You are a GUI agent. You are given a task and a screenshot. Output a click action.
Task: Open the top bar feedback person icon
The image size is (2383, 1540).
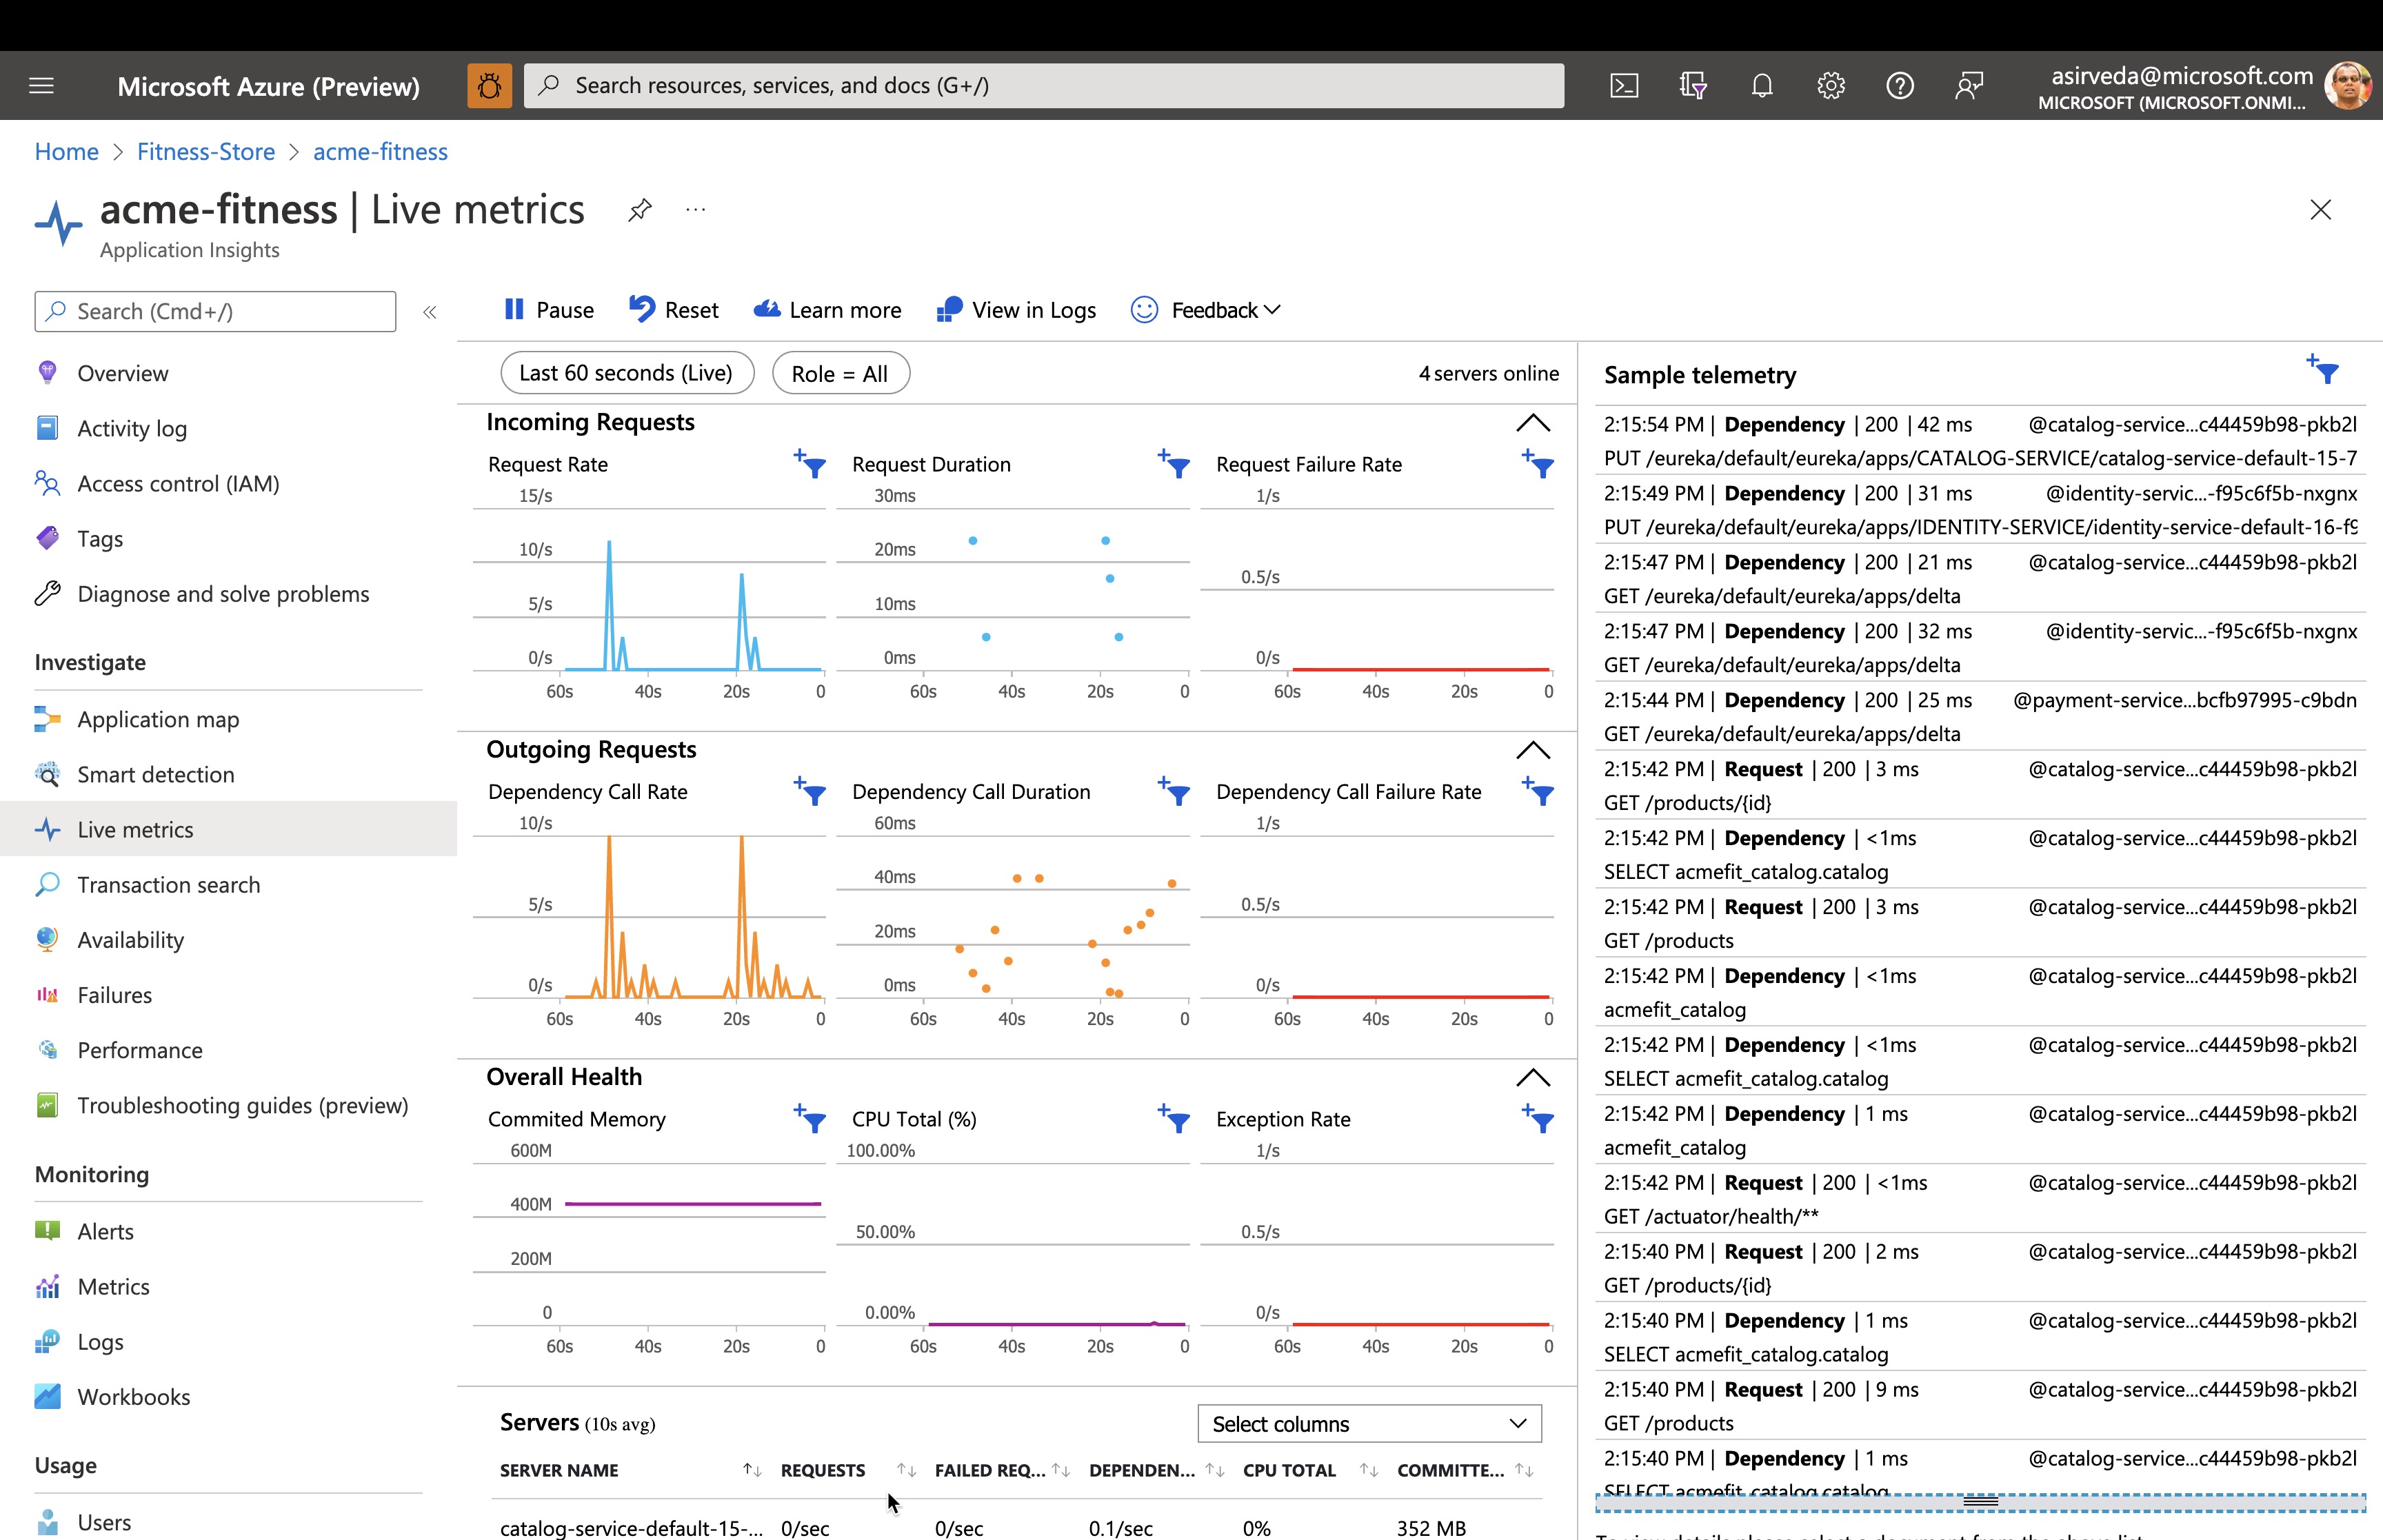click(1969, 86)
